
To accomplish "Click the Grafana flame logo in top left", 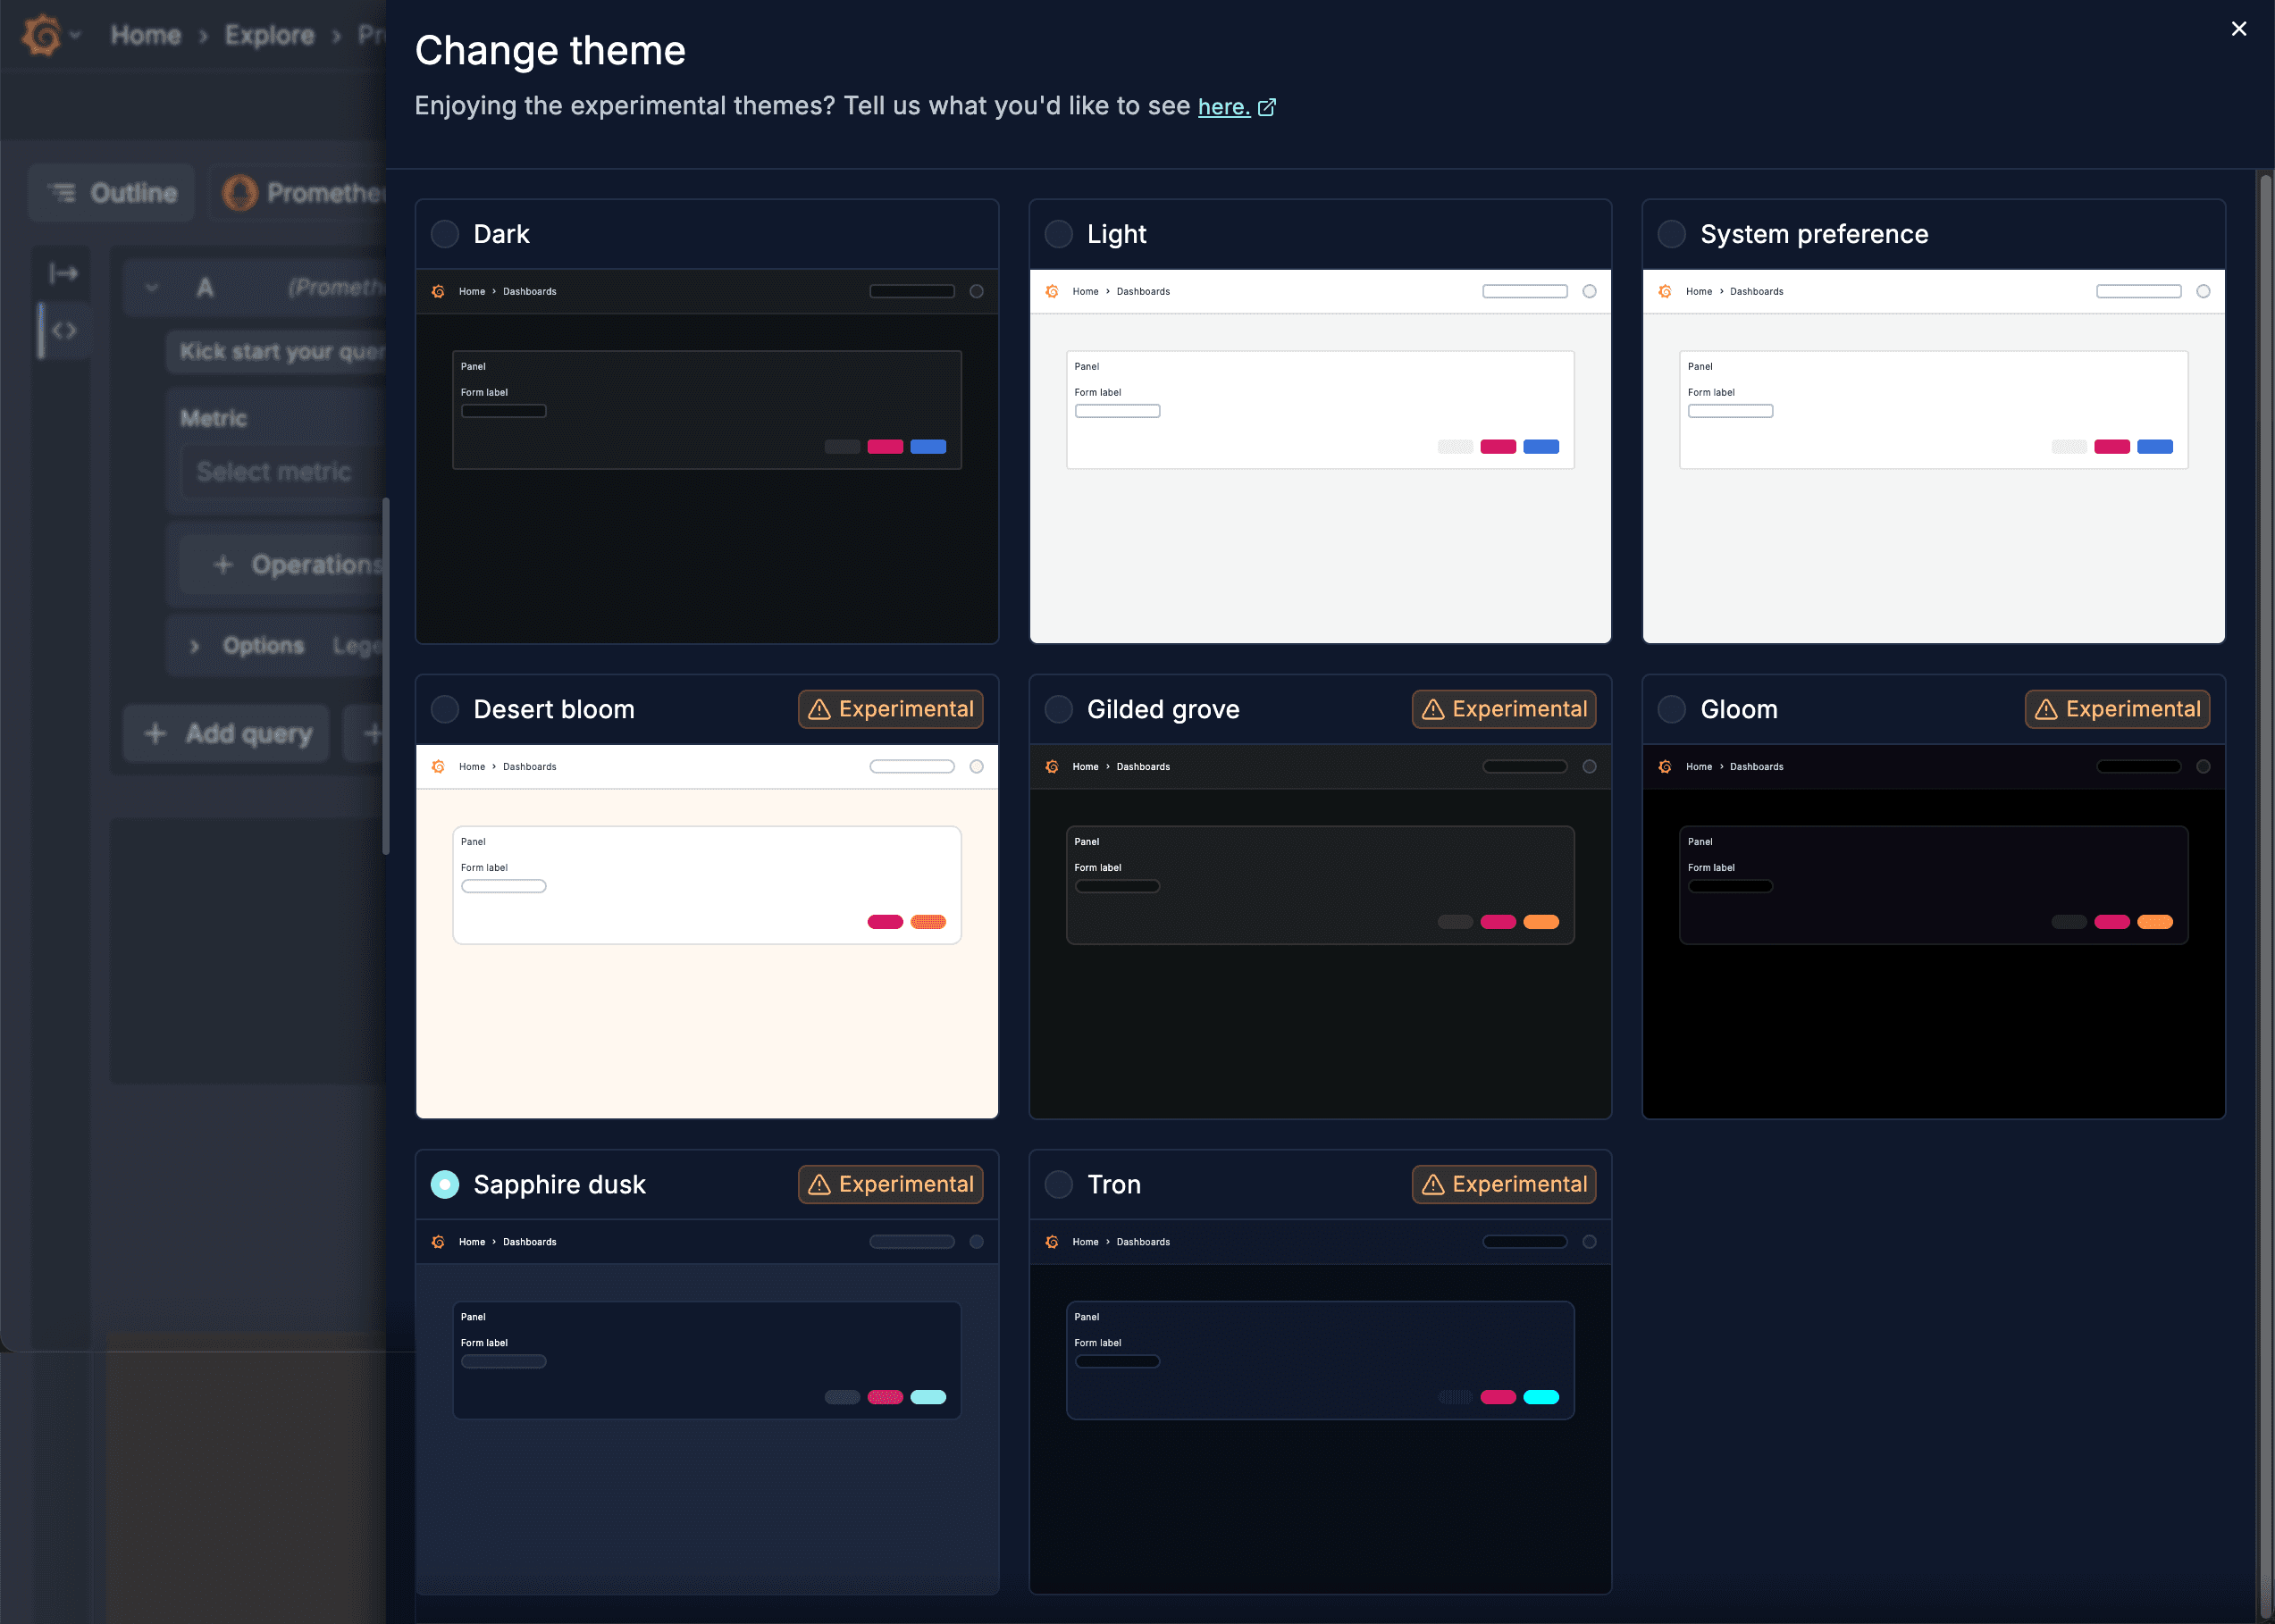I will 42,34.
